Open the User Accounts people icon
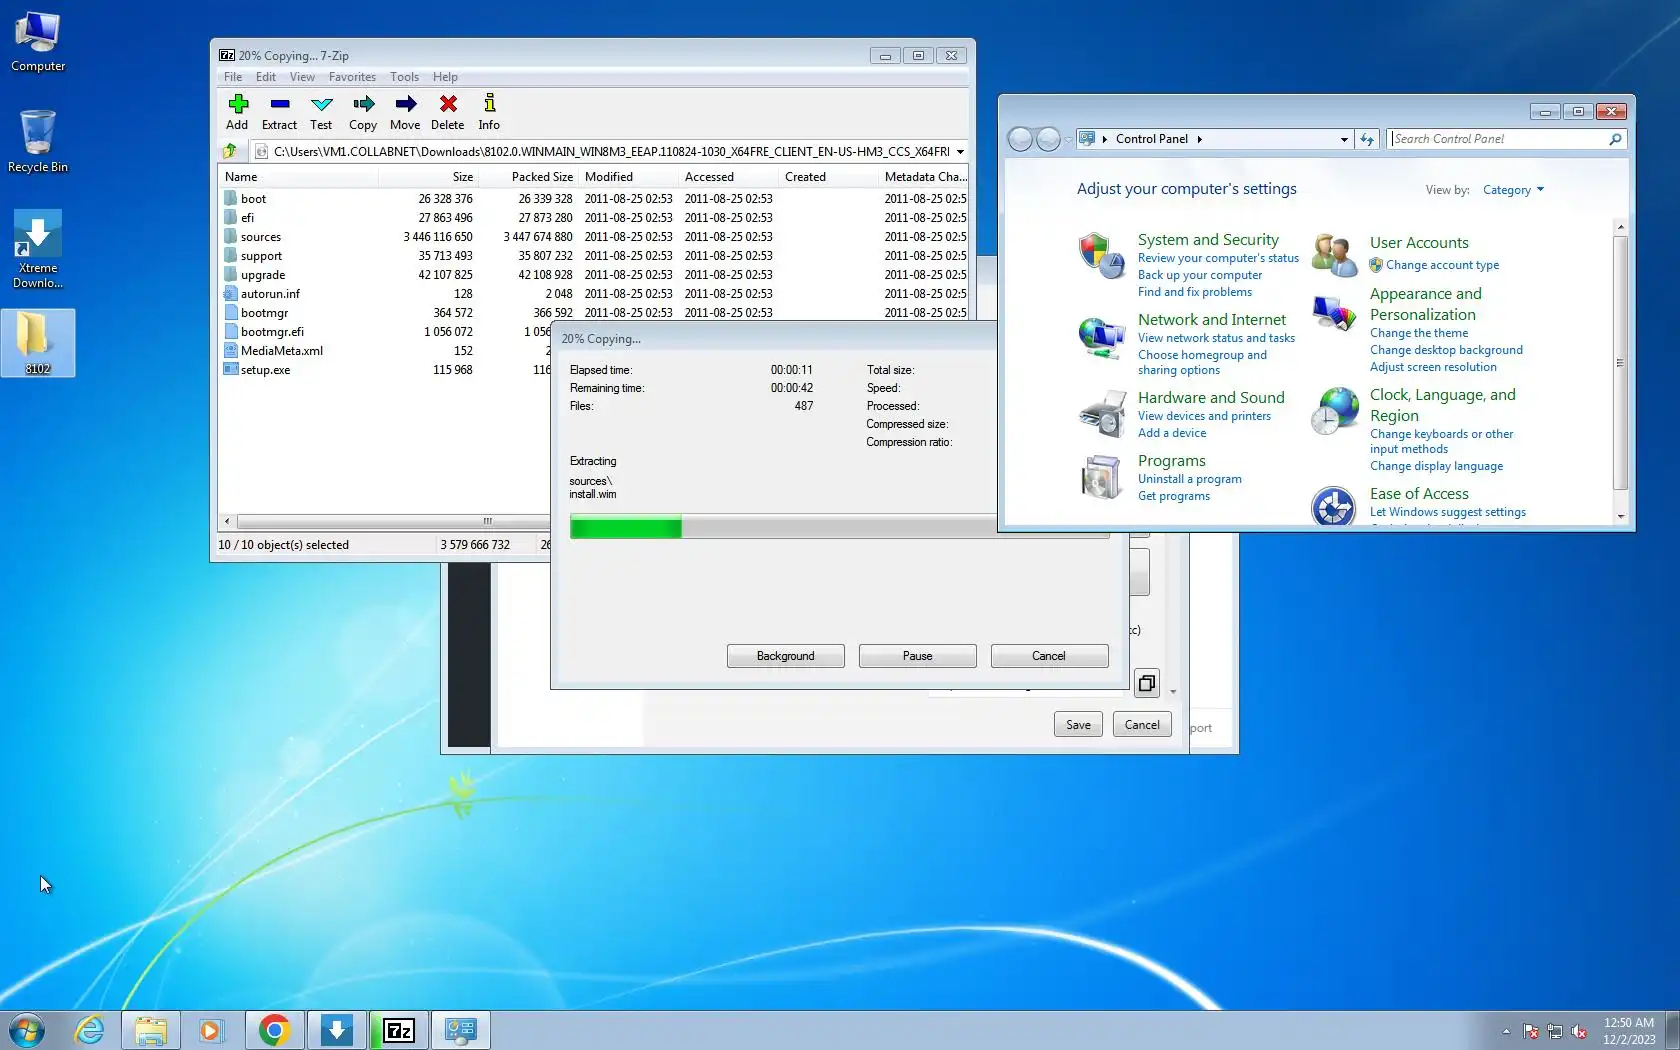Viewport: 1680px width, 1050px height. pos(1334,254)
